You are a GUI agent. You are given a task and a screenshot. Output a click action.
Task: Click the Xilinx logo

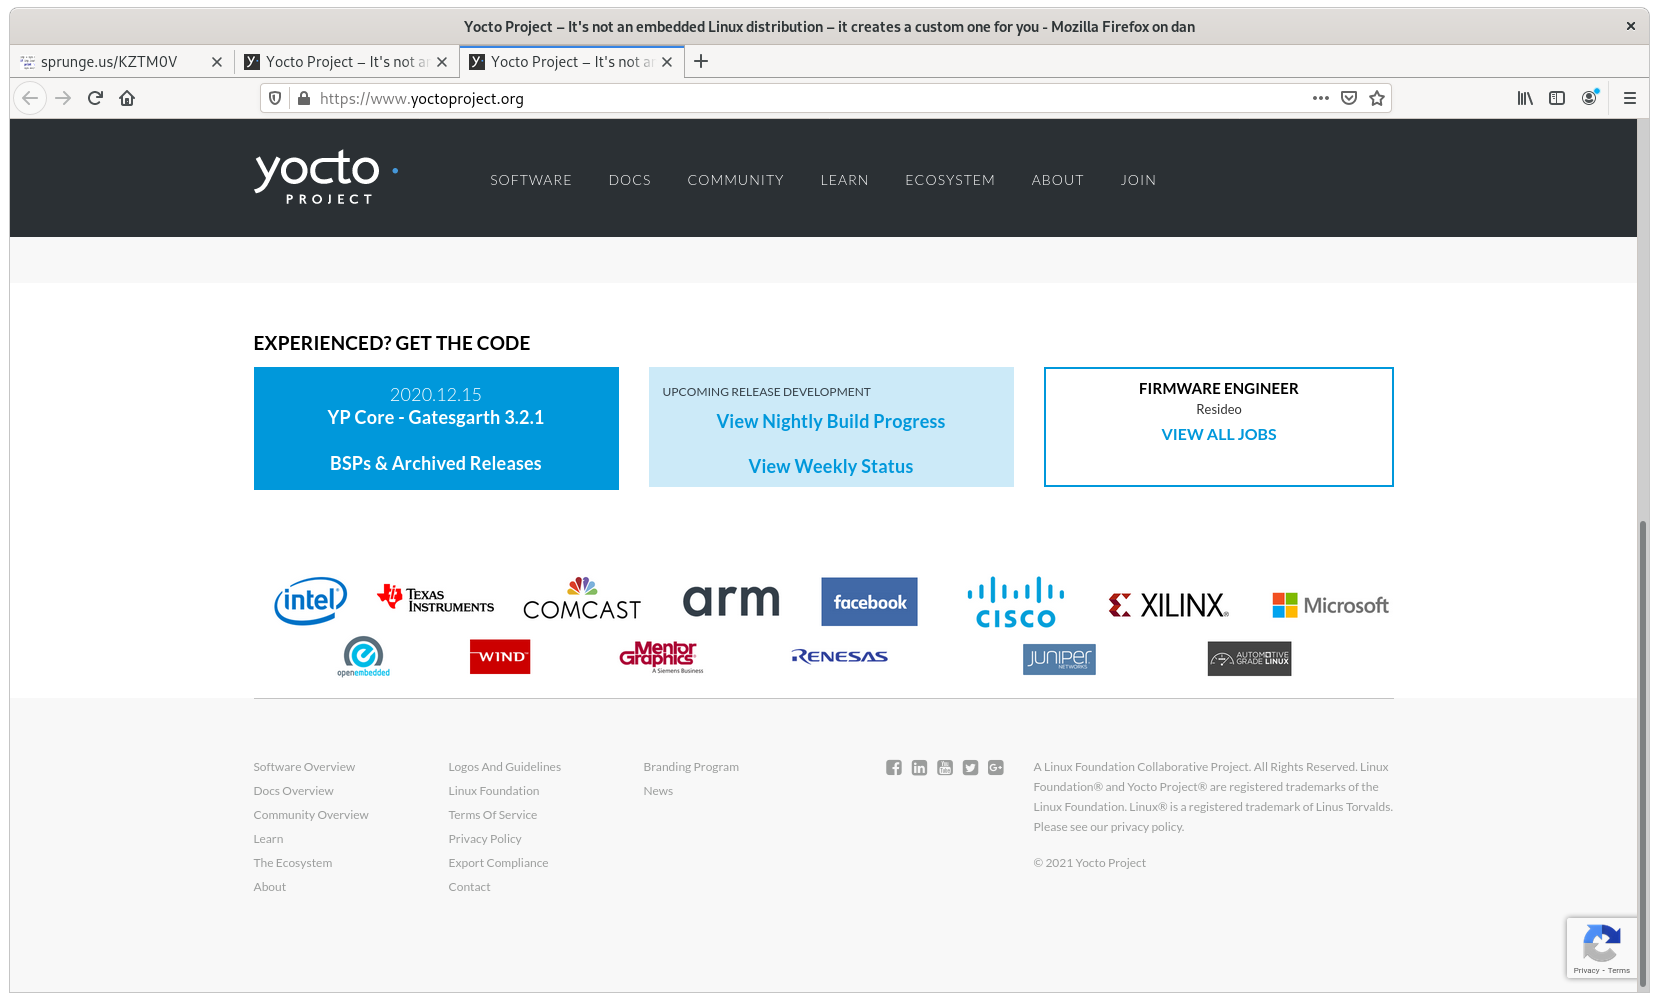coord(1169,604)
